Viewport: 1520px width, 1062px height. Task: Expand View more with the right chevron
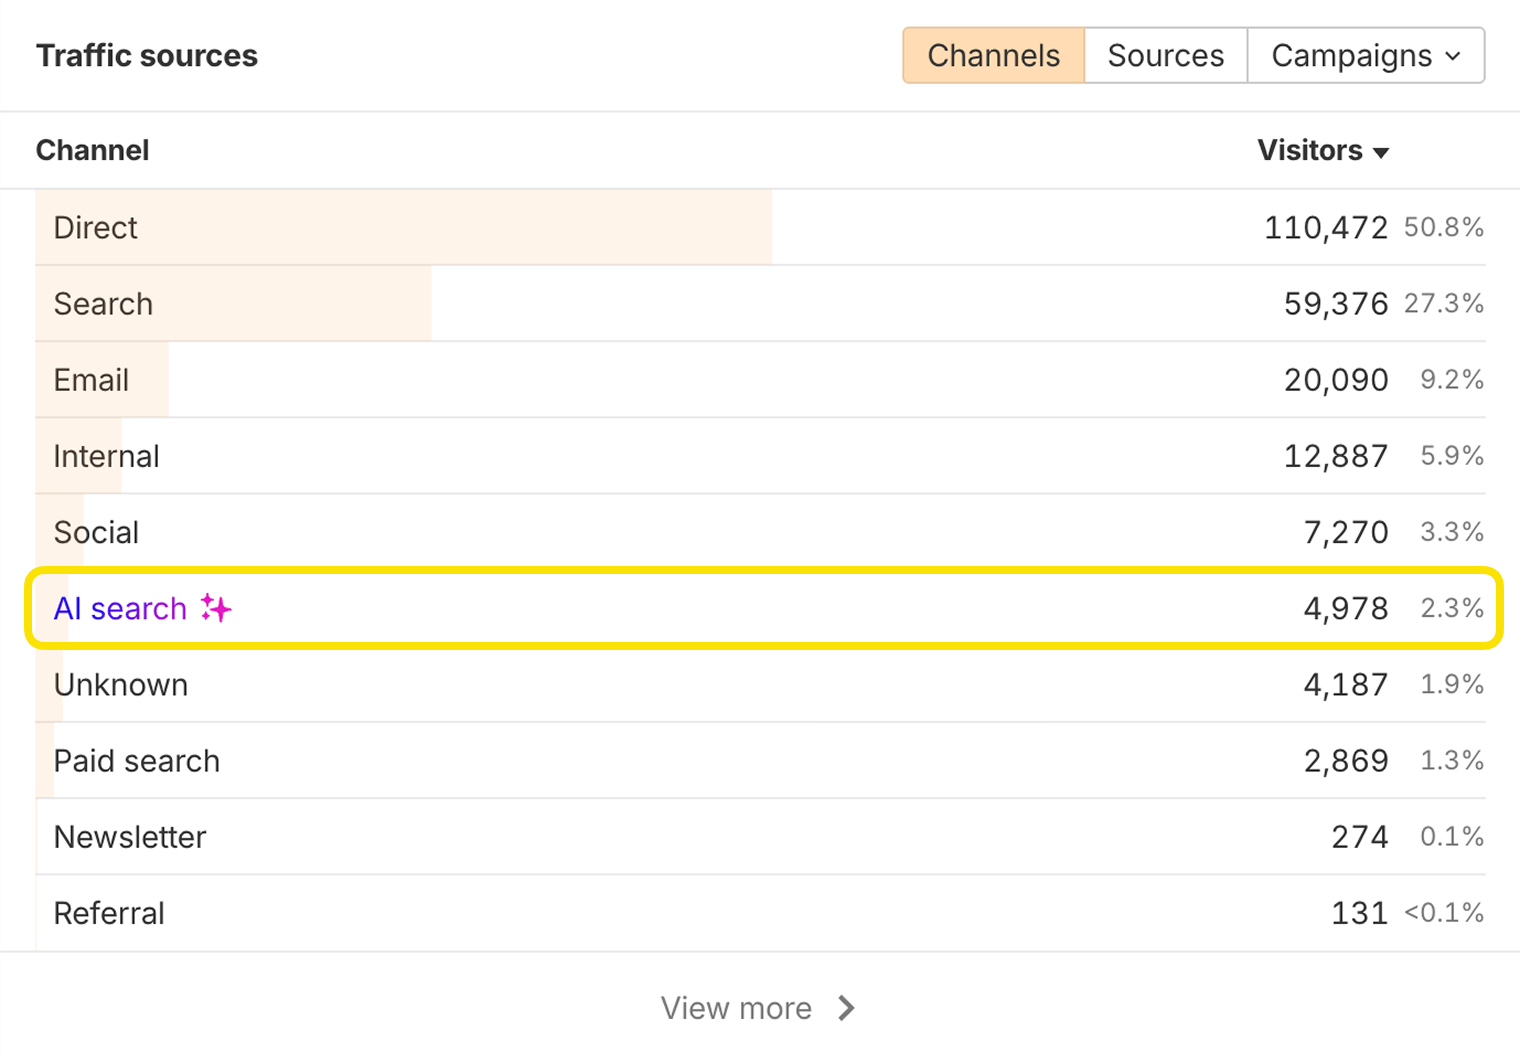point(846,1008)
